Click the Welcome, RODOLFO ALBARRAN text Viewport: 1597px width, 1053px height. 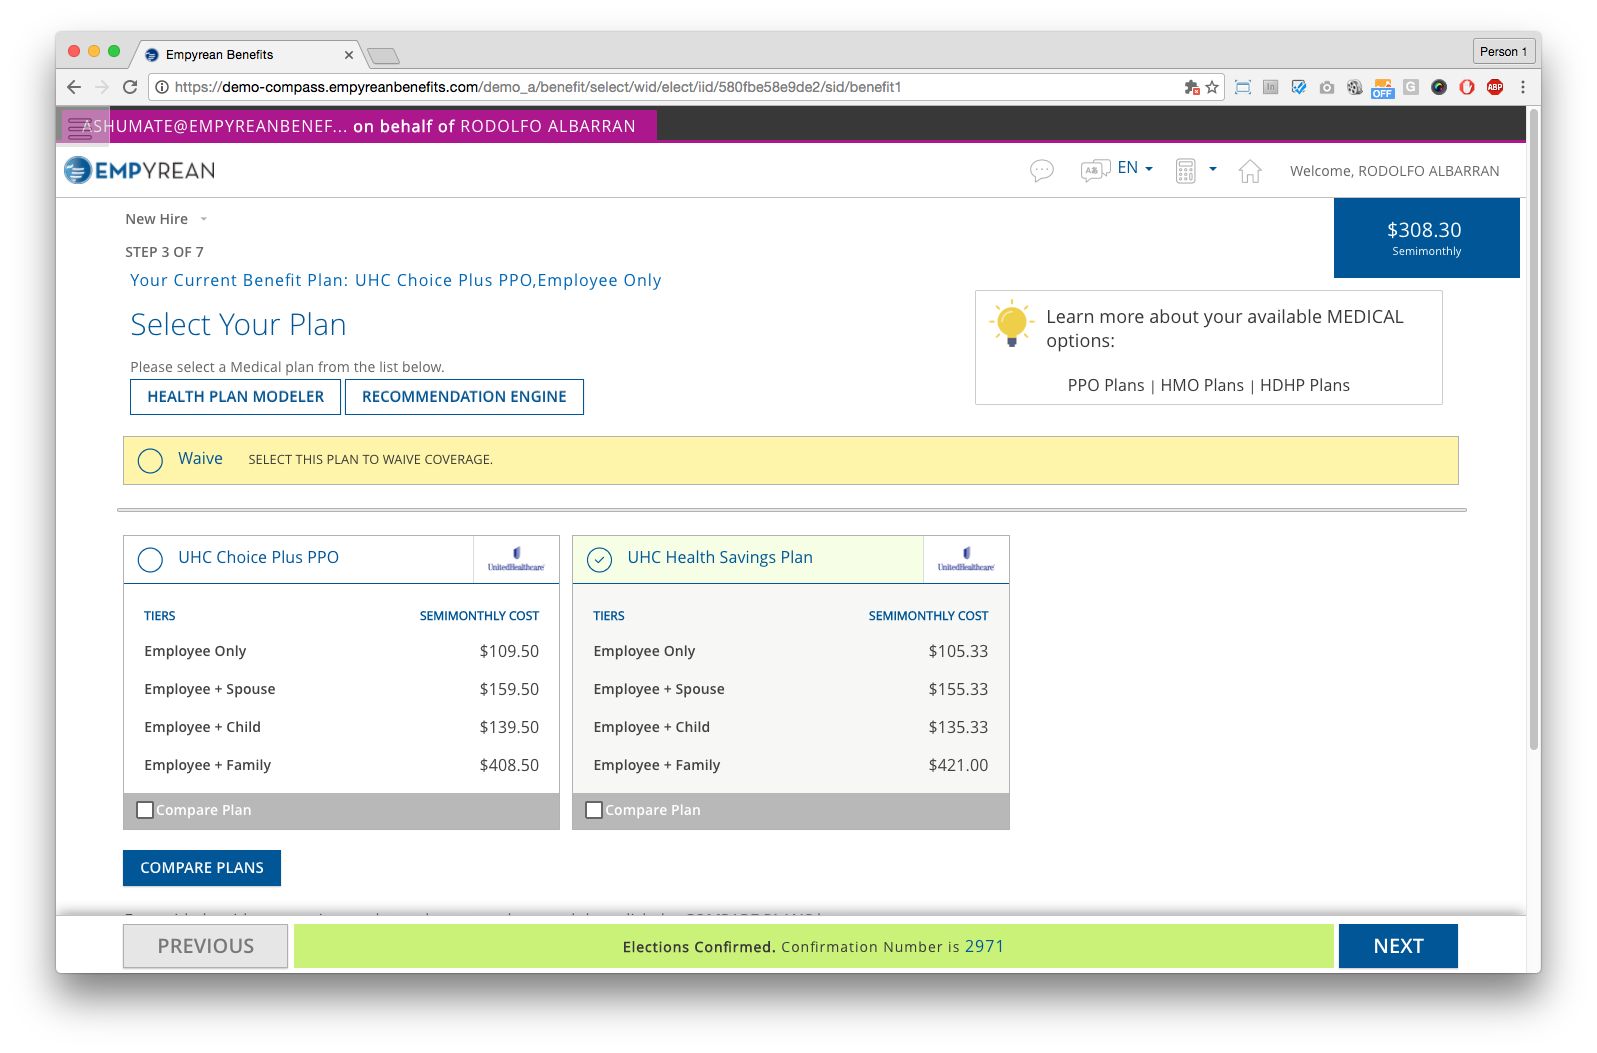point(1394,171)
